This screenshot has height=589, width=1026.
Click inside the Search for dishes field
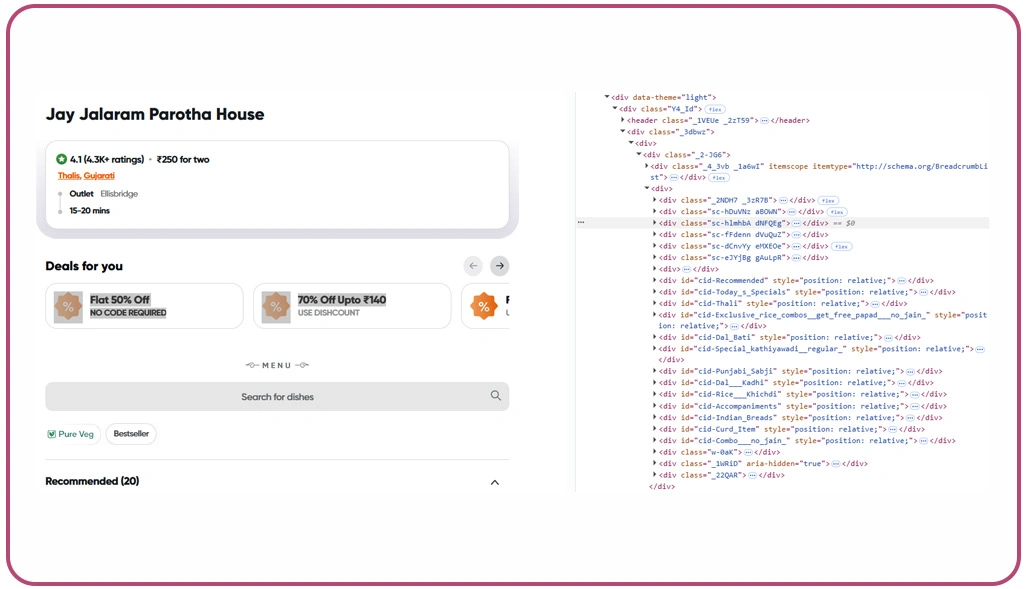277,397
